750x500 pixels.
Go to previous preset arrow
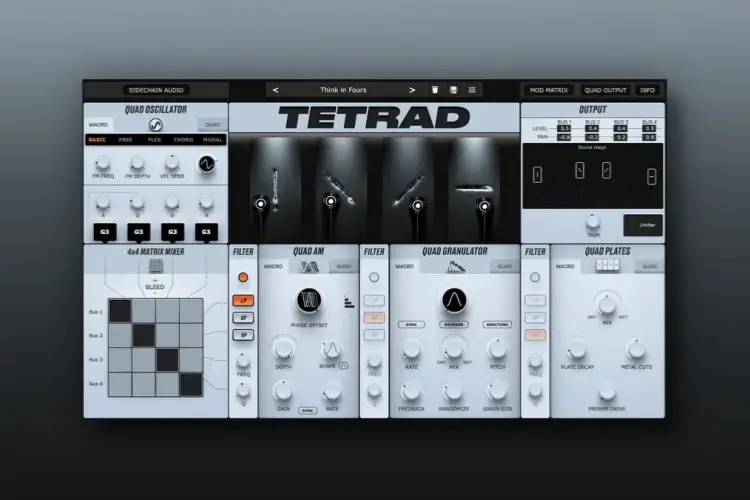click(x=276, y=90)
